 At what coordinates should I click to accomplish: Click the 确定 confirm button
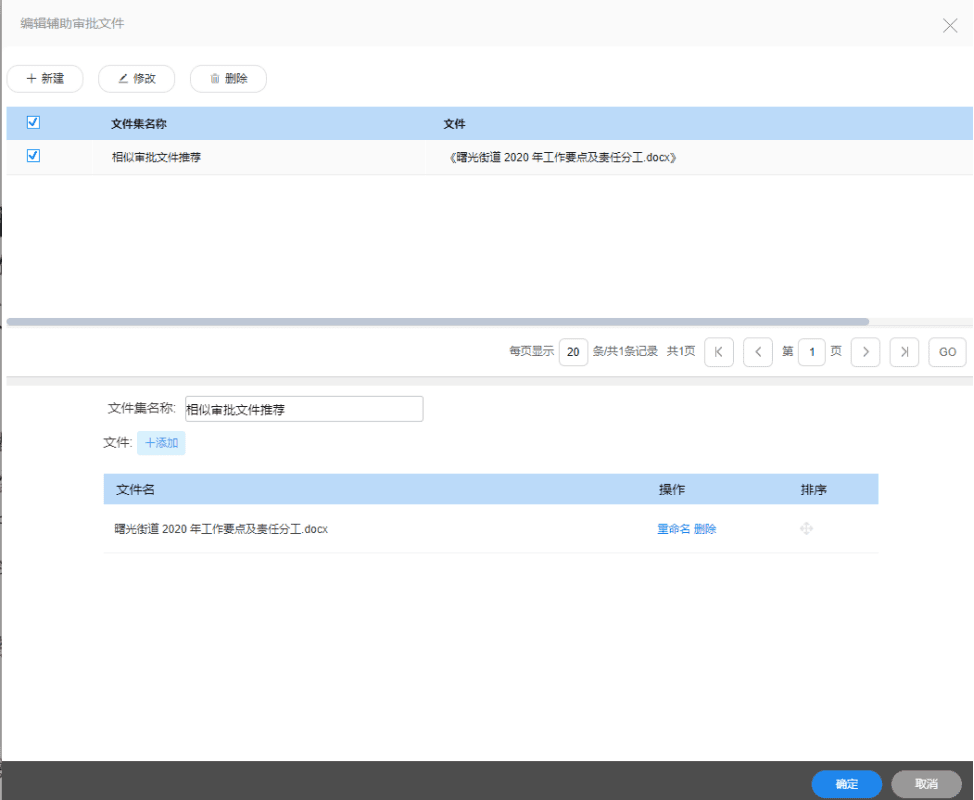[x=847, y=784]
